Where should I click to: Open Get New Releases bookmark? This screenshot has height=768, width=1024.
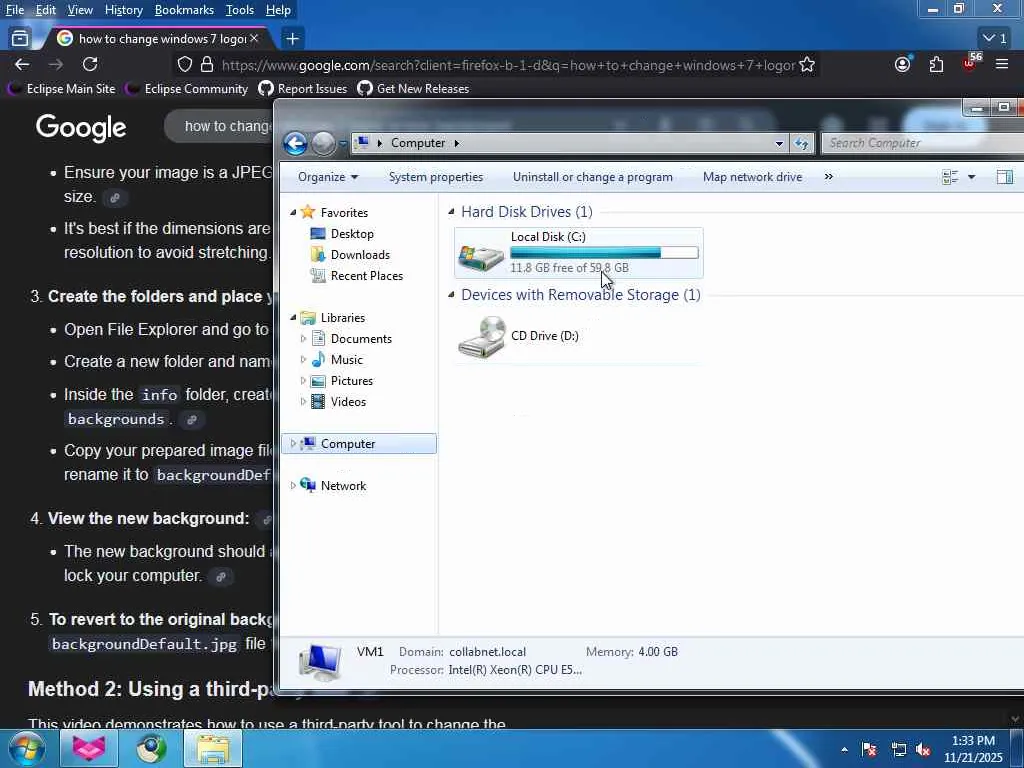(413, 89)
